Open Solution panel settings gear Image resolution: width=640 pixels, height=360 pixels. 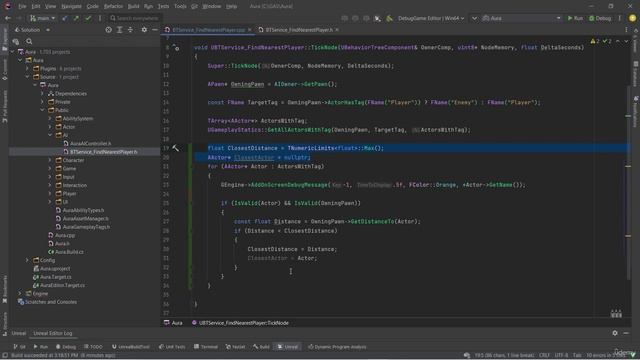point(144,30)
